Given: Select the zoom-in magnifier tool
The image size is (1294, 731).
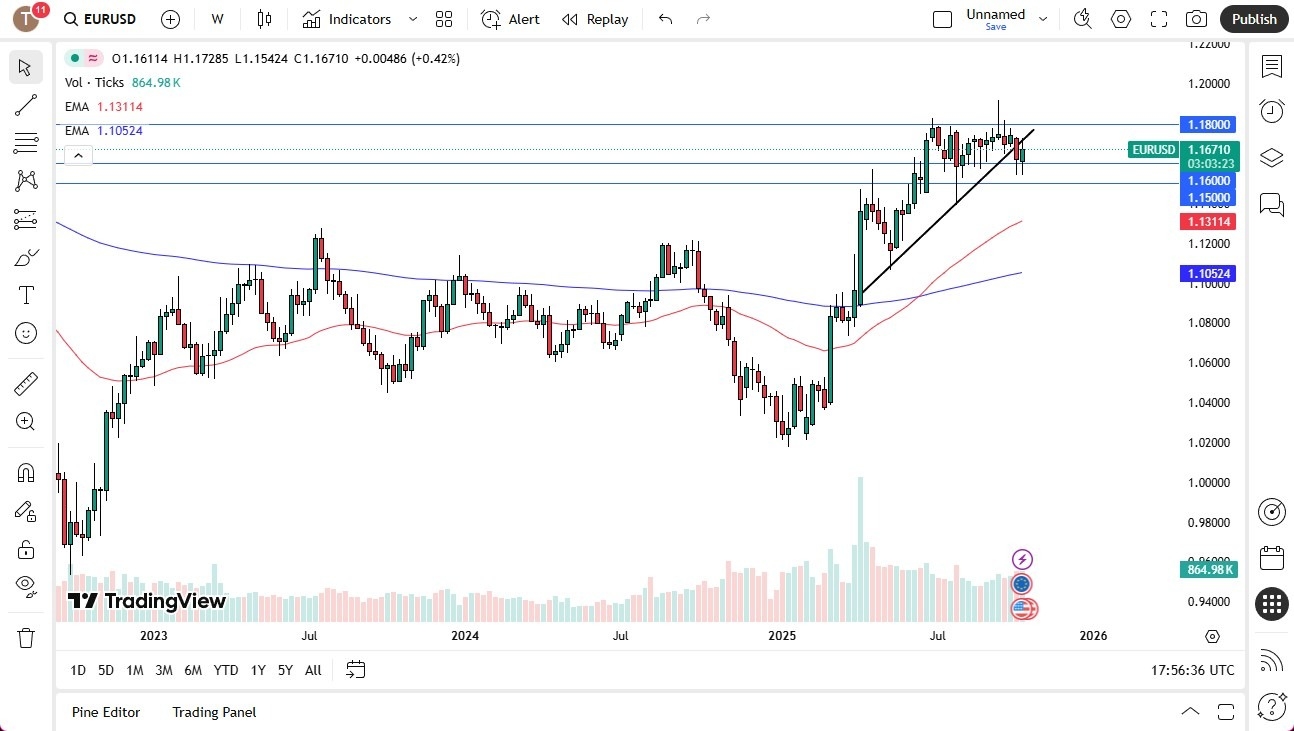Looking at the screenshot, I should (x=26, y=421).
